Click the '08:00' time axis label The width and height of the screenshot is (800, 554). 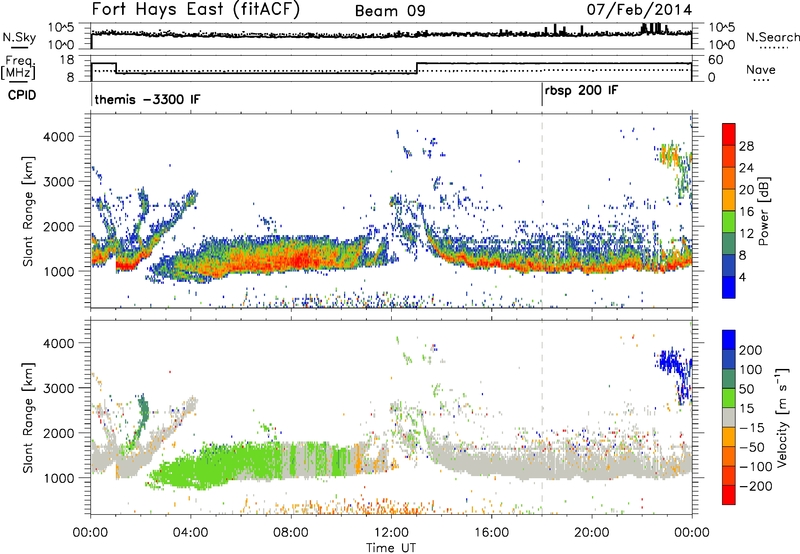tap(291, 533)
